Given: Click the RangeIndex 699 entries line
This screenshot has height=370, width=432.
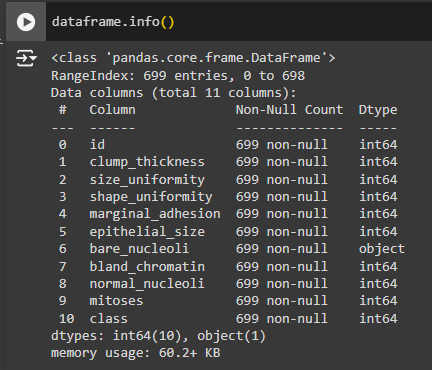Looking at the screenshot, I should (x=178, y=76).
